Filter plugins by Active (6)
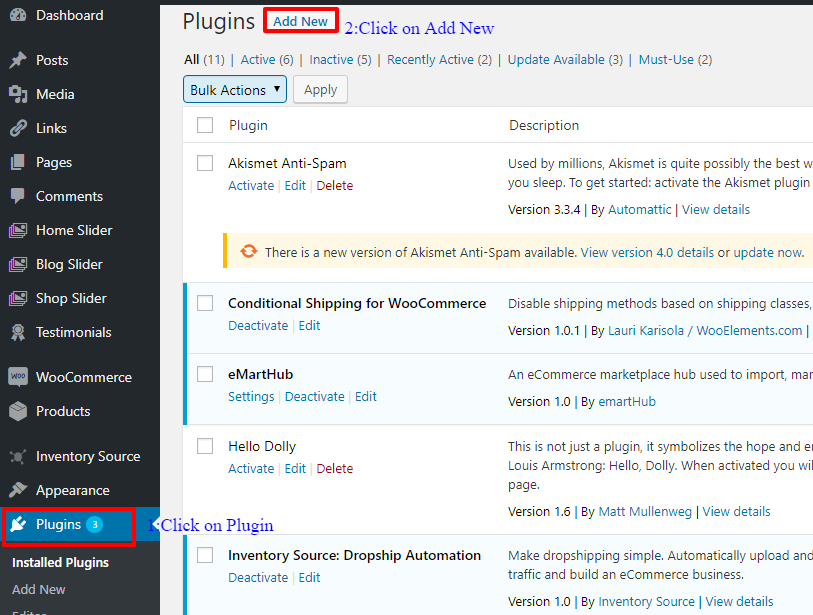This screenshot has height=615, width=813. (267, 60)
